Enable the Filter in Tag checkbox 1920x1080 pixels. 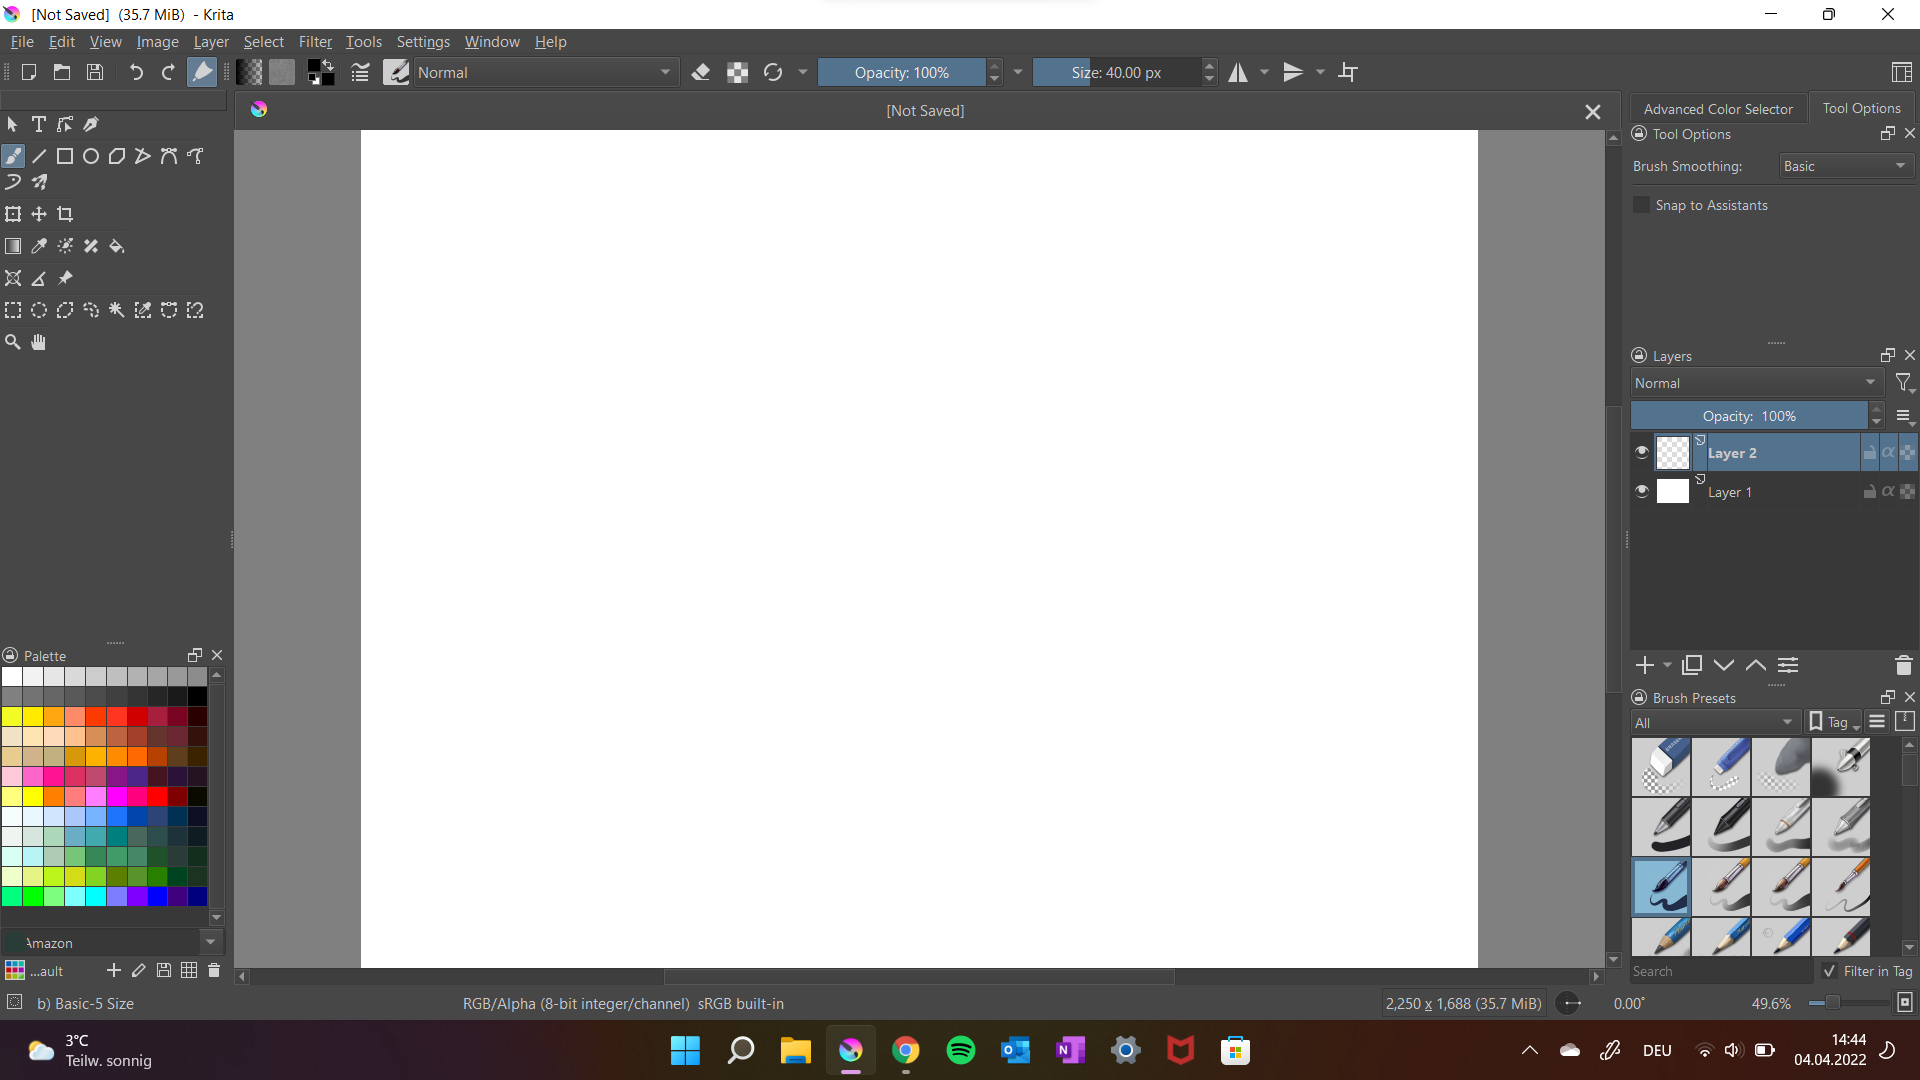click(x=1831, y=970)
